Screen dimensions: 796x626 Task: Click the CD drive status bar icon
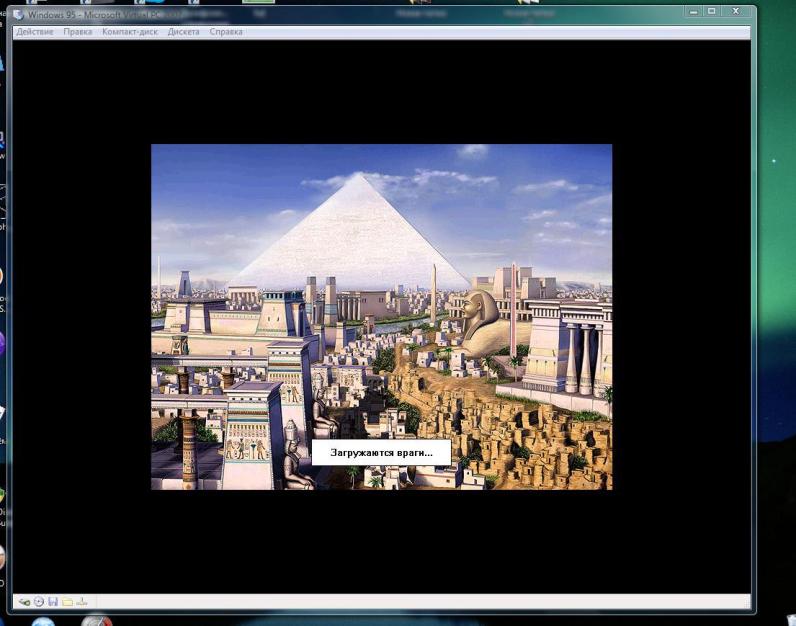click(39, 602)
